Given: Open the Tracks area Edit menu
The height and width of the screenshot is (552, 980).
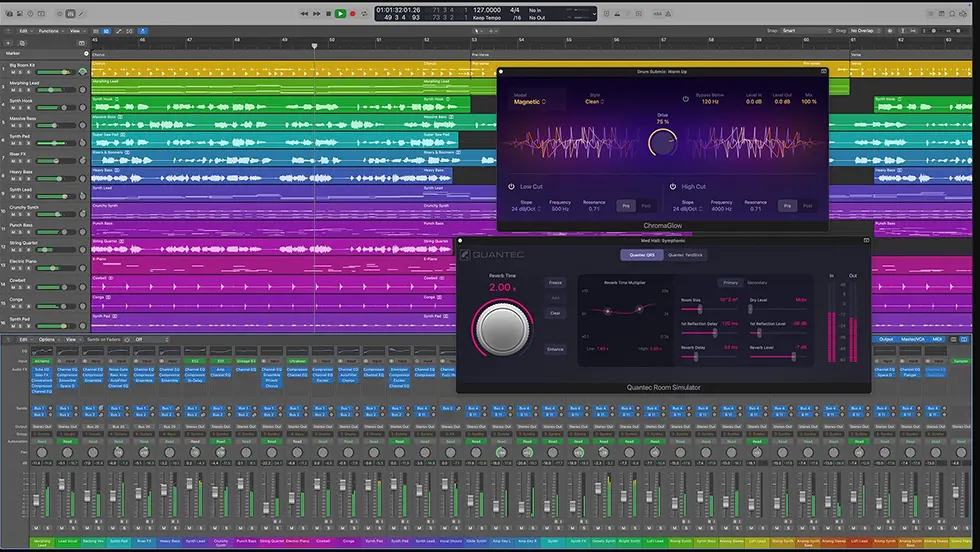Looking at the screenshot, I should (26, 31).
